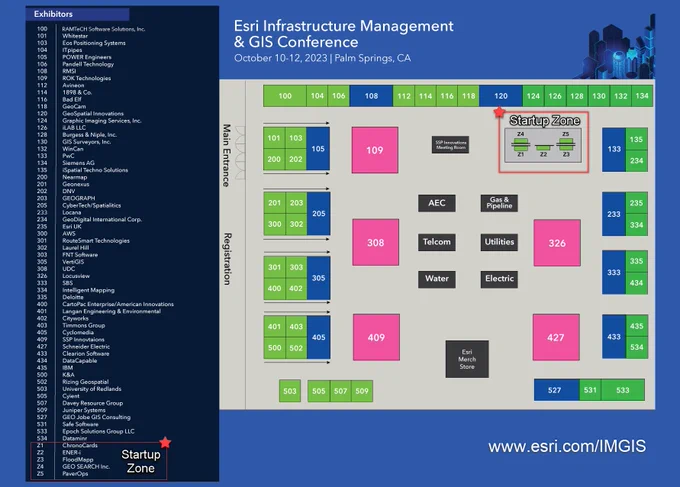The height and width of the screenshot is (487, 680).
Task: Select "POWER Engineers" in exhibitor list
Action: (87, 57)
